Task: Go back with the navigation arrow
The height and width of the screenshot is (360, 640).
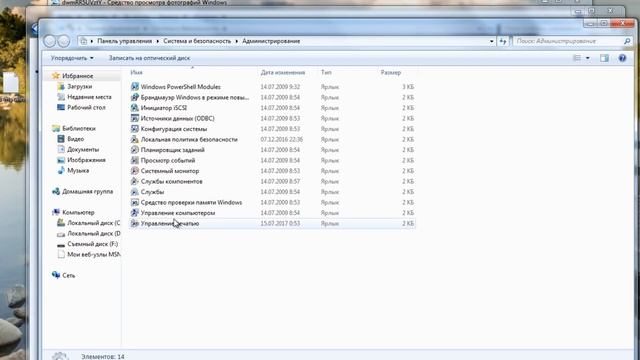Action: [49, 41]
